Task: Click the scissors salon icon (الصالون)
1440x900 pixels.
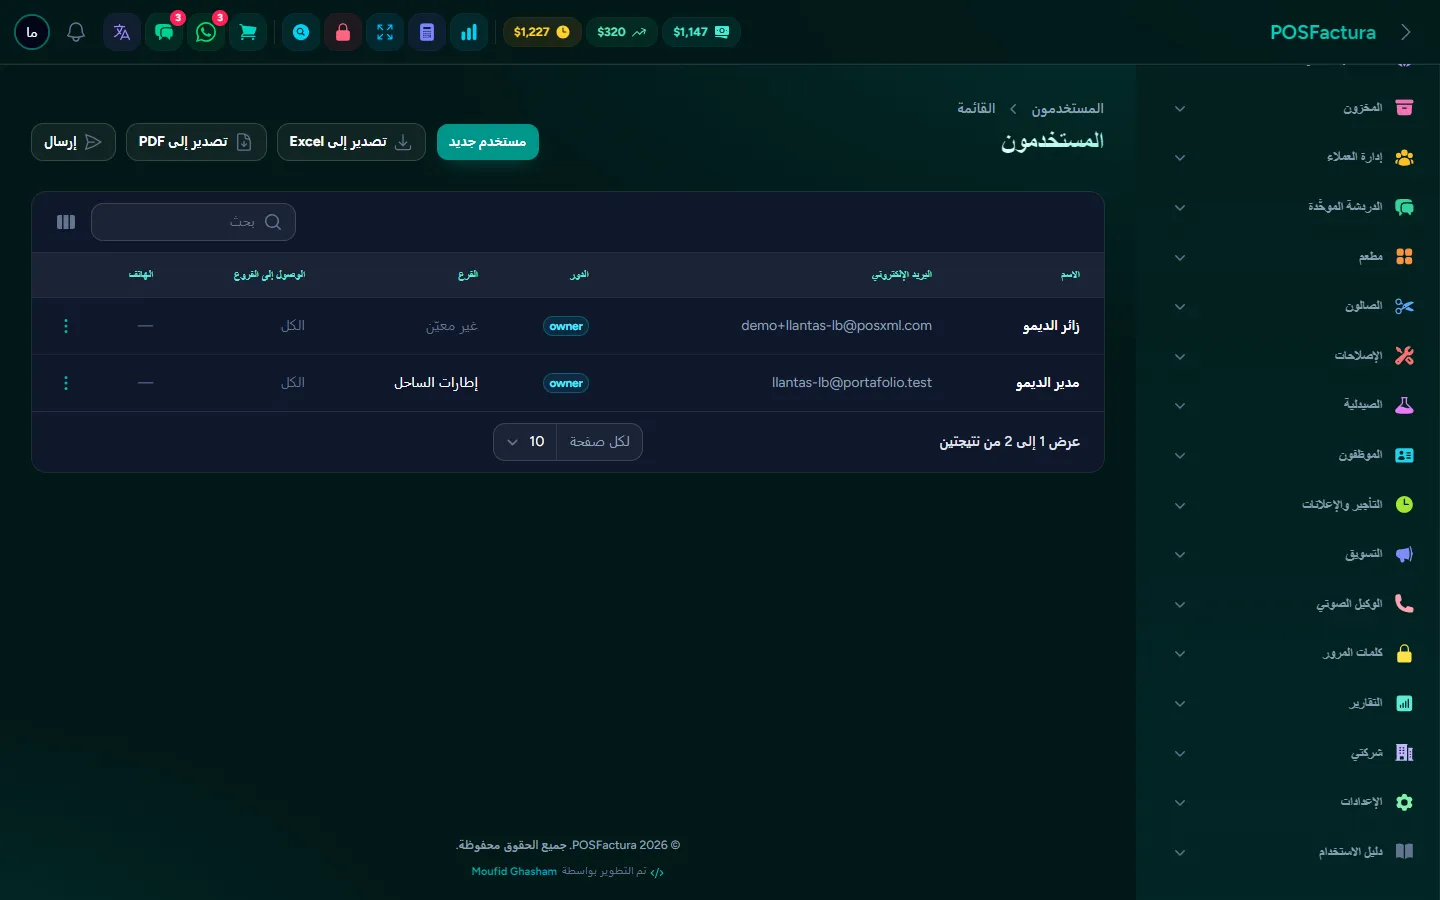Action: (x=1404, y=306)
